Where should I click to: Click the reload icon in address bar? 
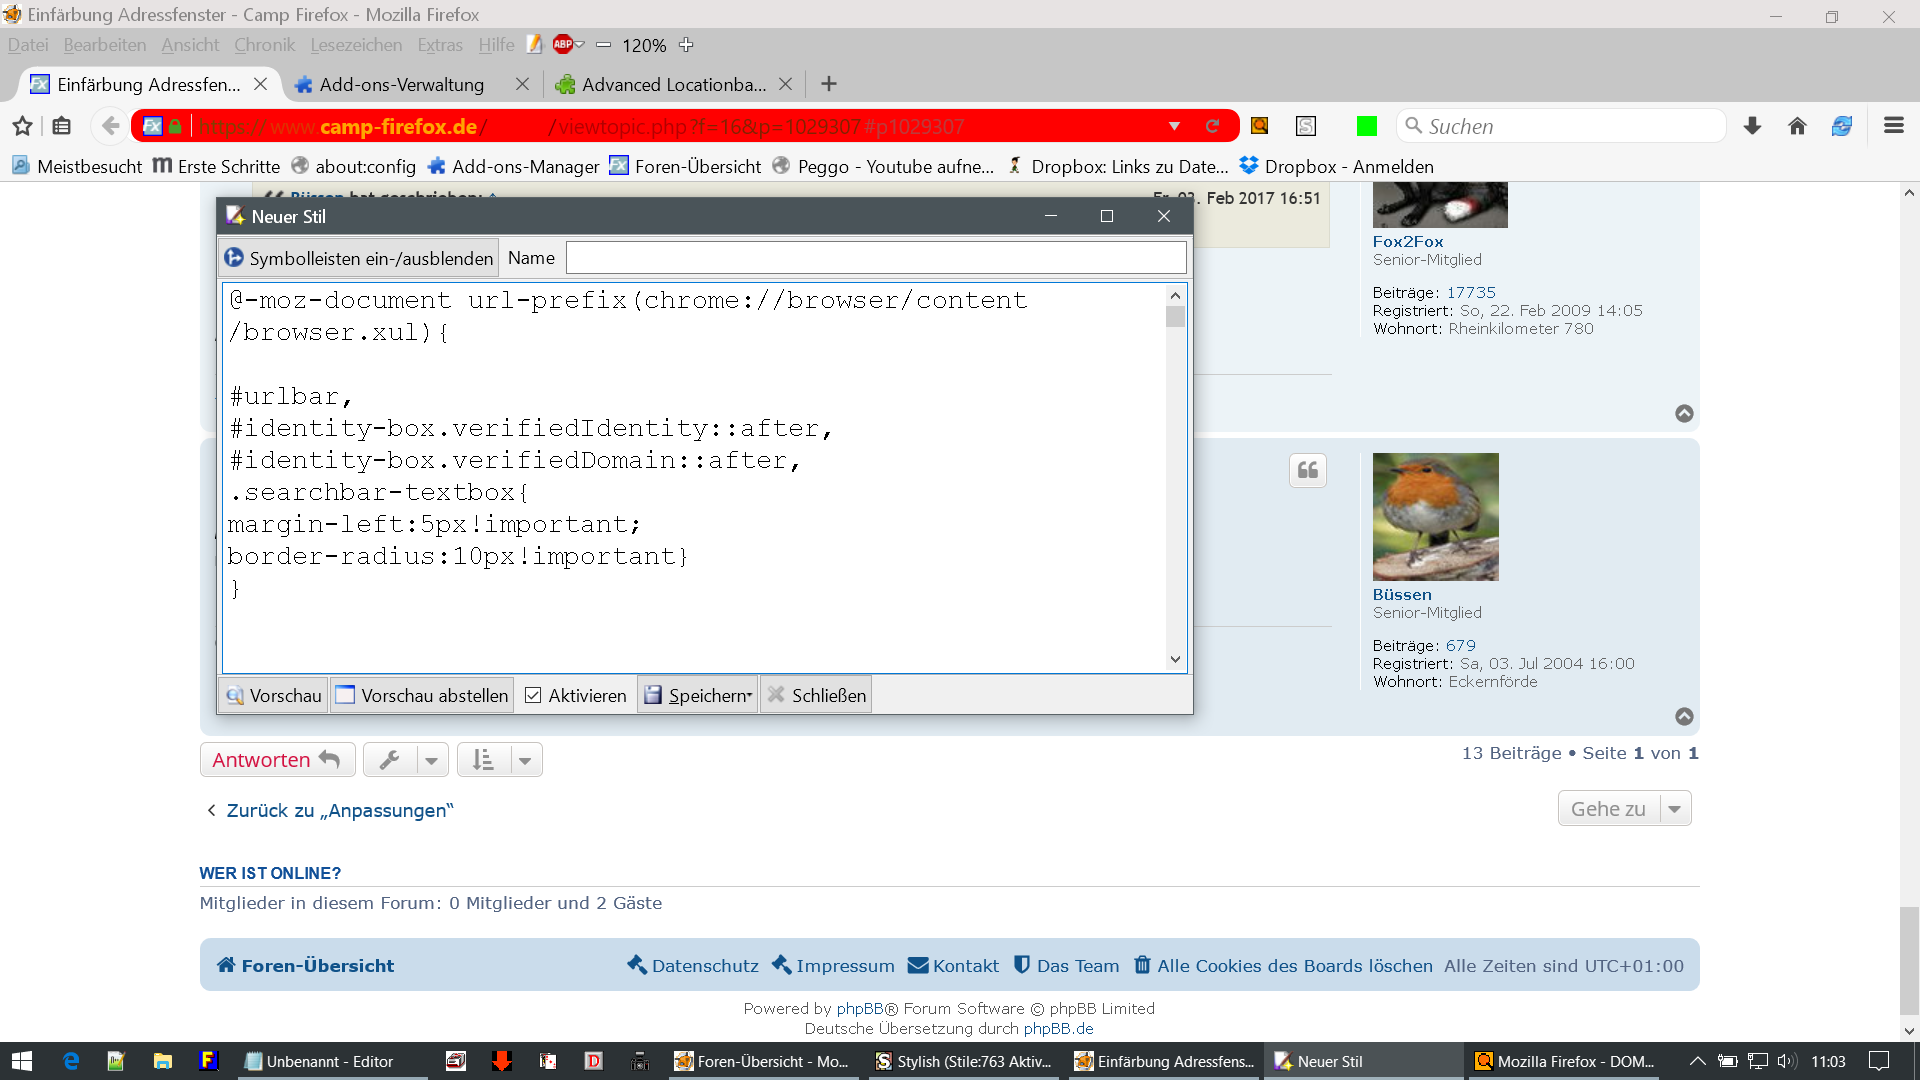[x=1212, y=126]
